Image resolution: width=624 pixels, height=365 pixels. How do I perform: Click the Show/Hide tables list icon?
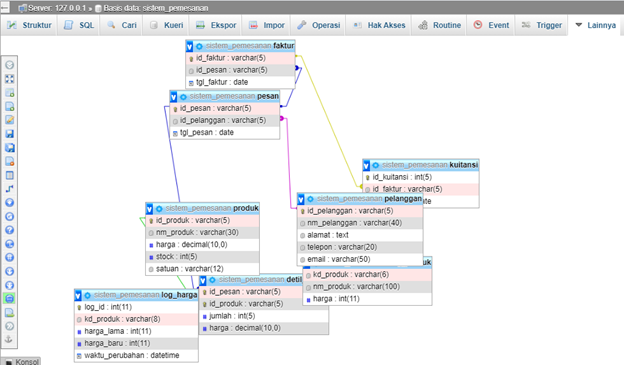(10, 65)
